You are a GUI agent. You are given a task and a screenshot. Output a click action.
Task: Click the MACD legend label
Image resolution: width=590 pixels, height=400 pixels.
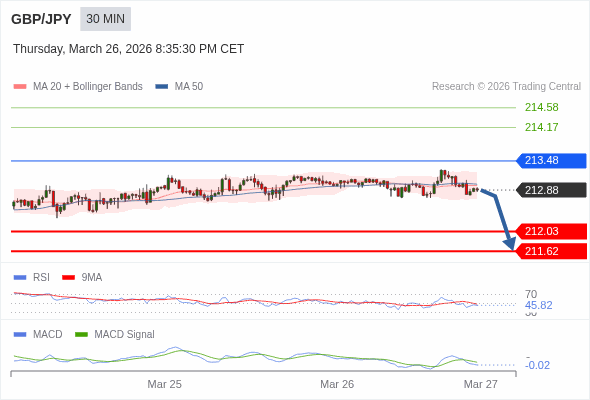coord(47,335)
